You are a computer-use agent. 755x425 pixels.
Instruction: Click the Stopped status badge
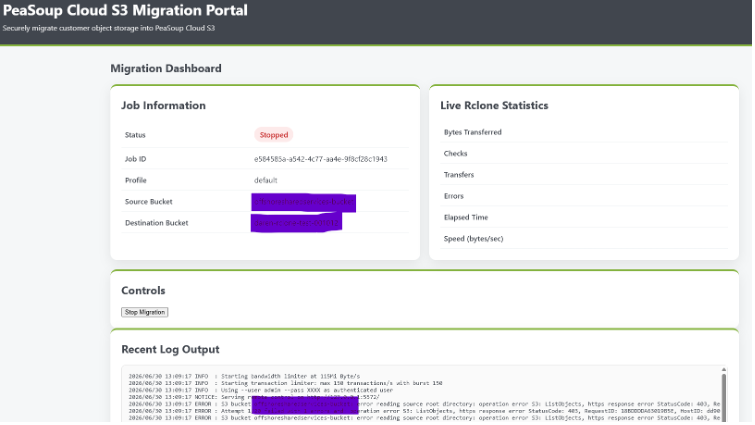click(x=274, y=135)
